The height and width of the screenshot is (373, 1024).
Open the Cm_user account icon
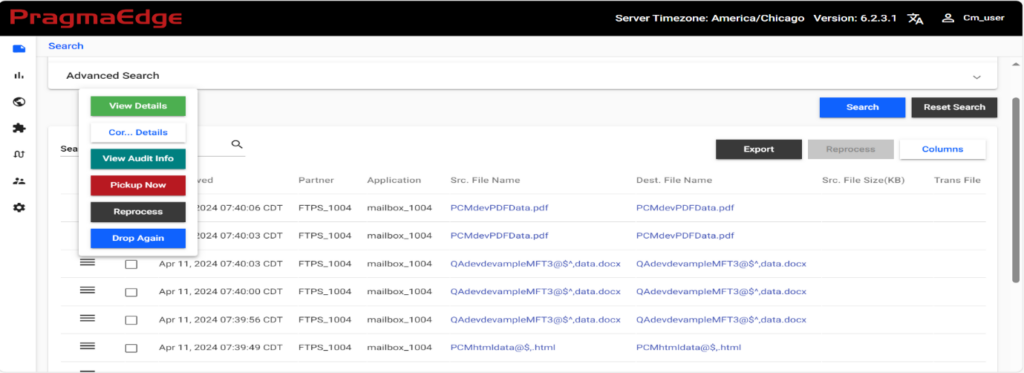coord(948,18)
